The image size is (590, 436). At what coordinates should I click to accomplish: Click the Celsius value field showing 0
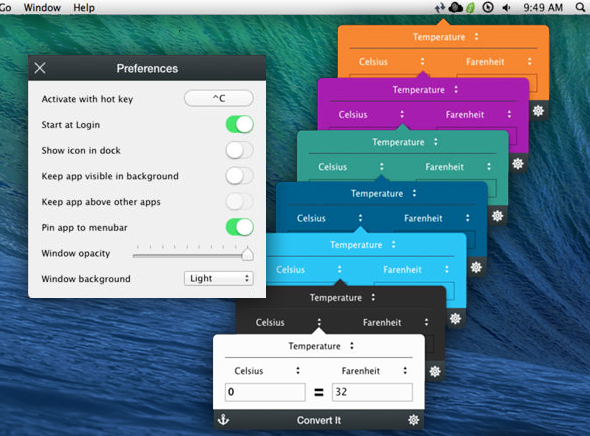265,392
